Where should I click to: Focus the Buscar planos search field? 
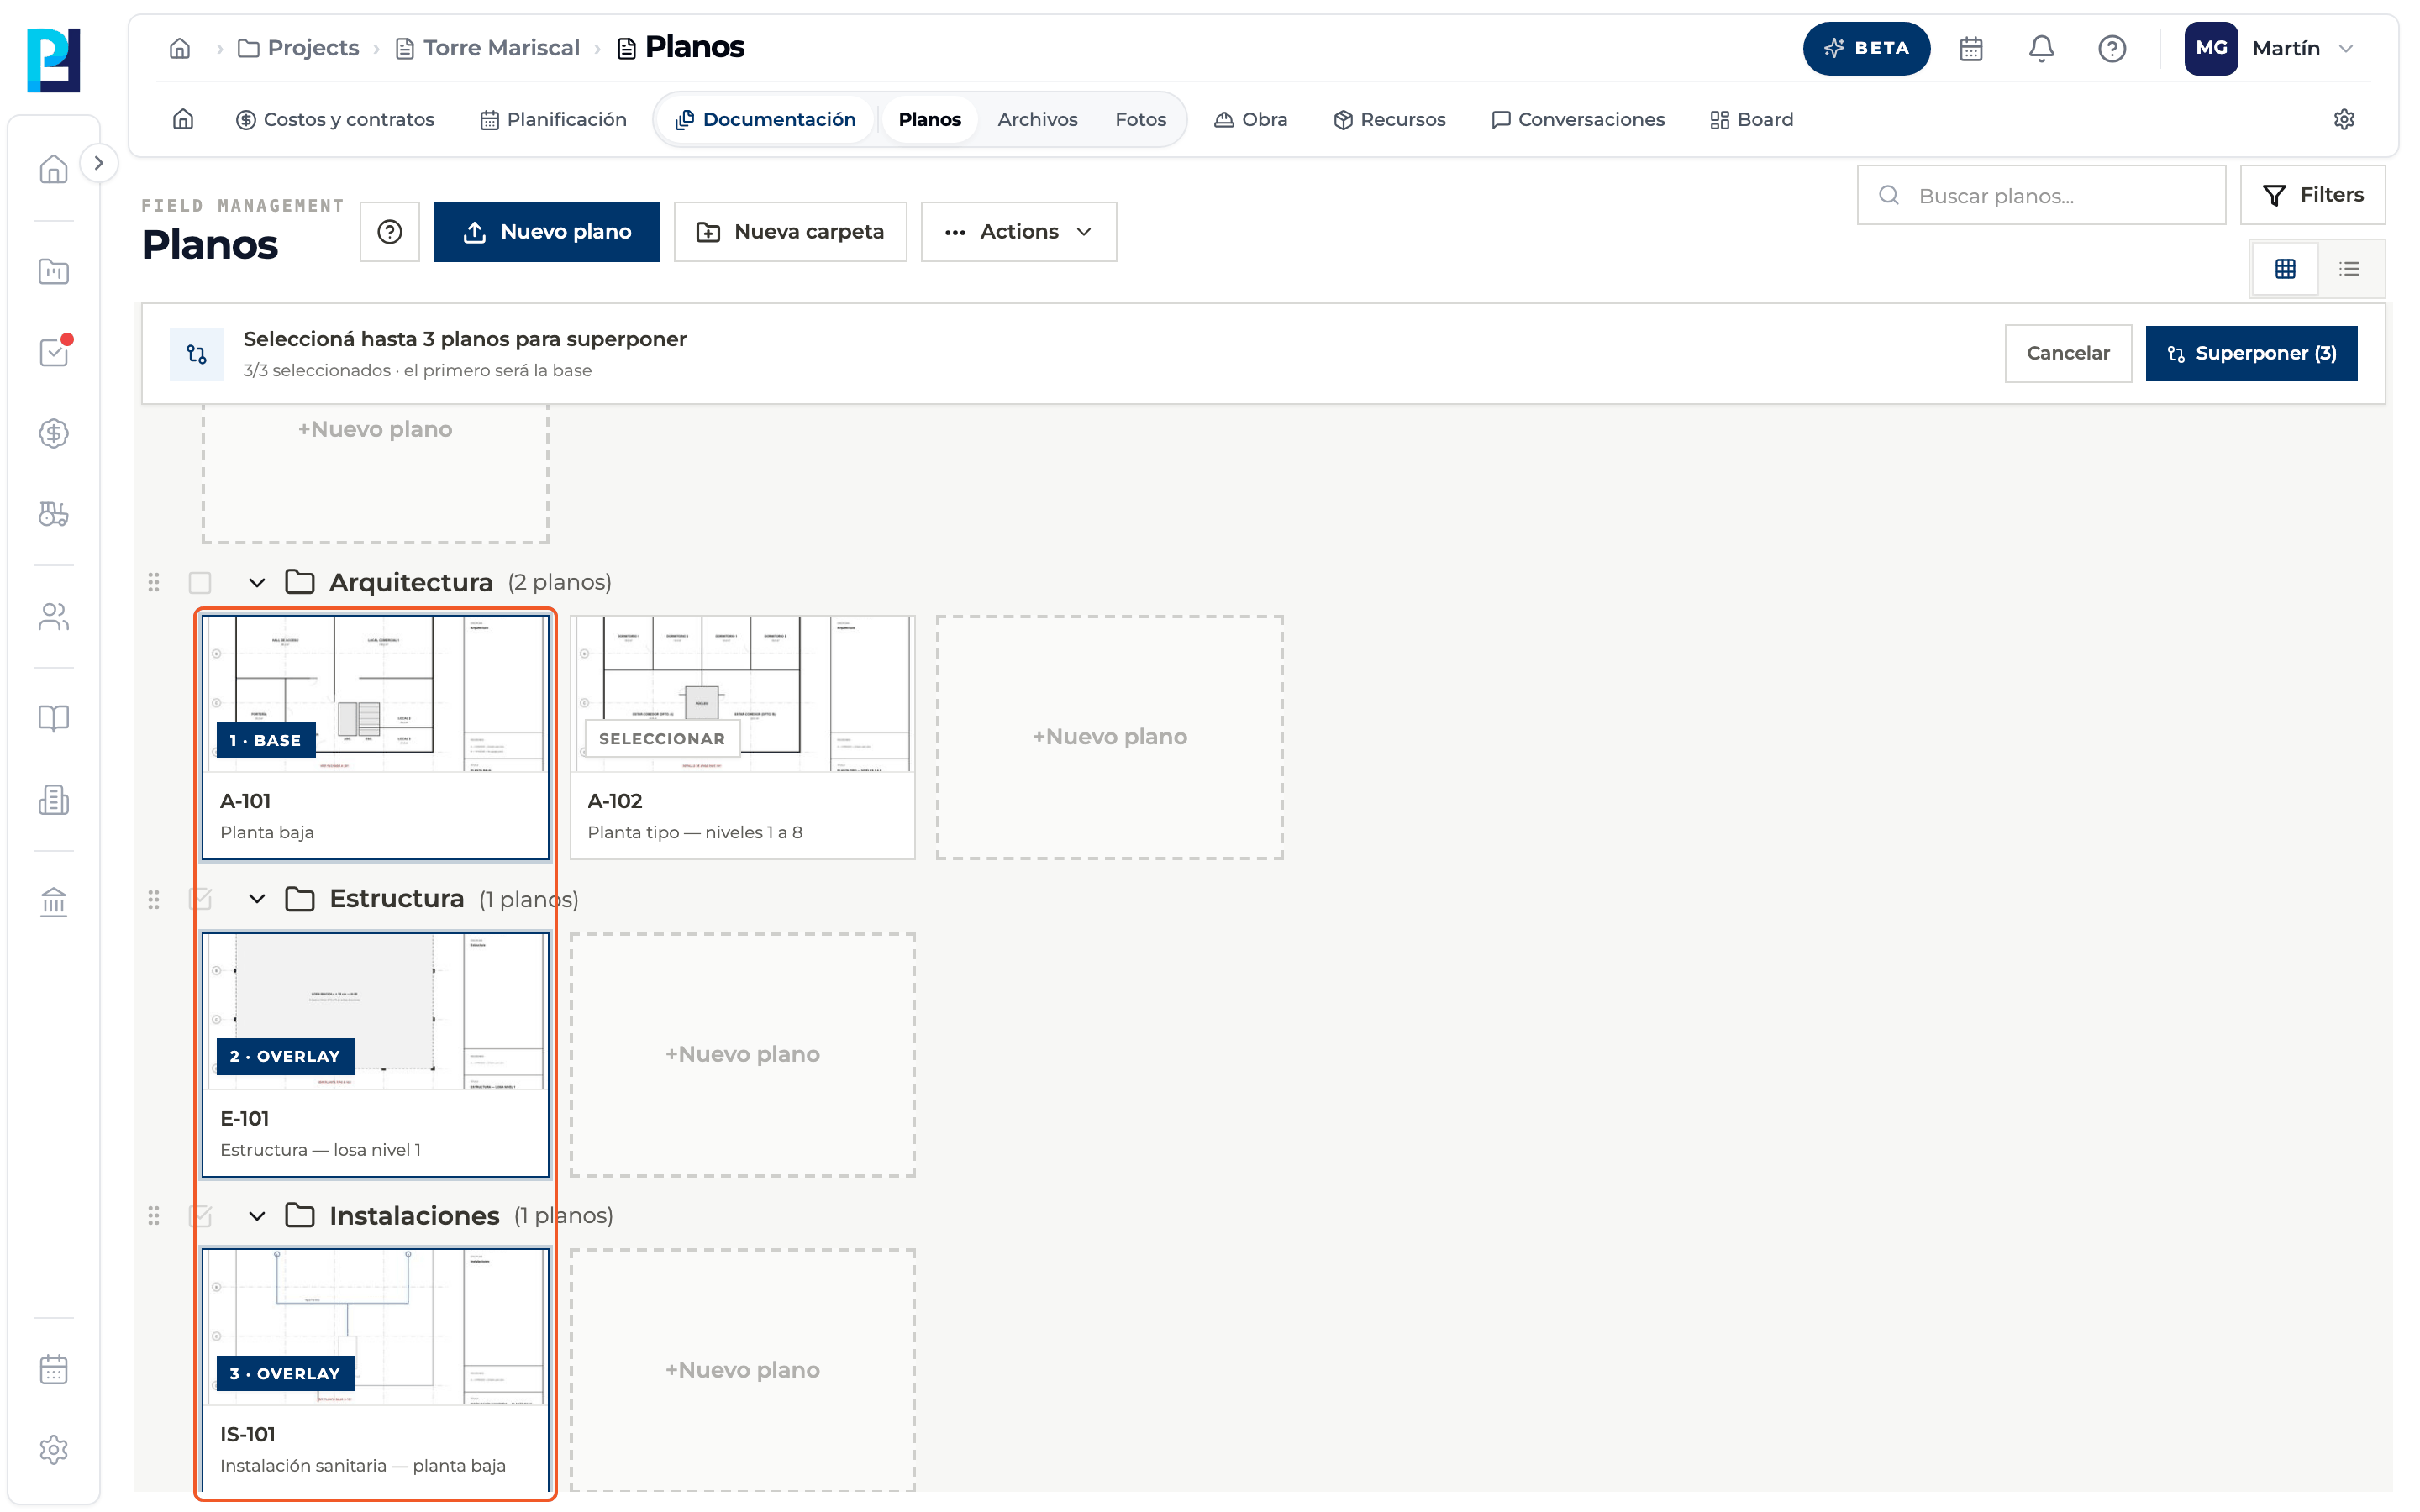pyautogui.click(x=2041, y=195)
